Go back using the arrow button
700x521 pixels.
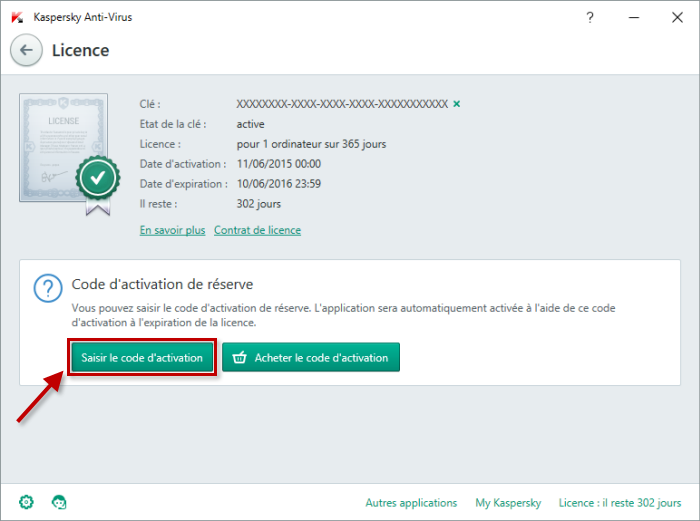[27, 50]
